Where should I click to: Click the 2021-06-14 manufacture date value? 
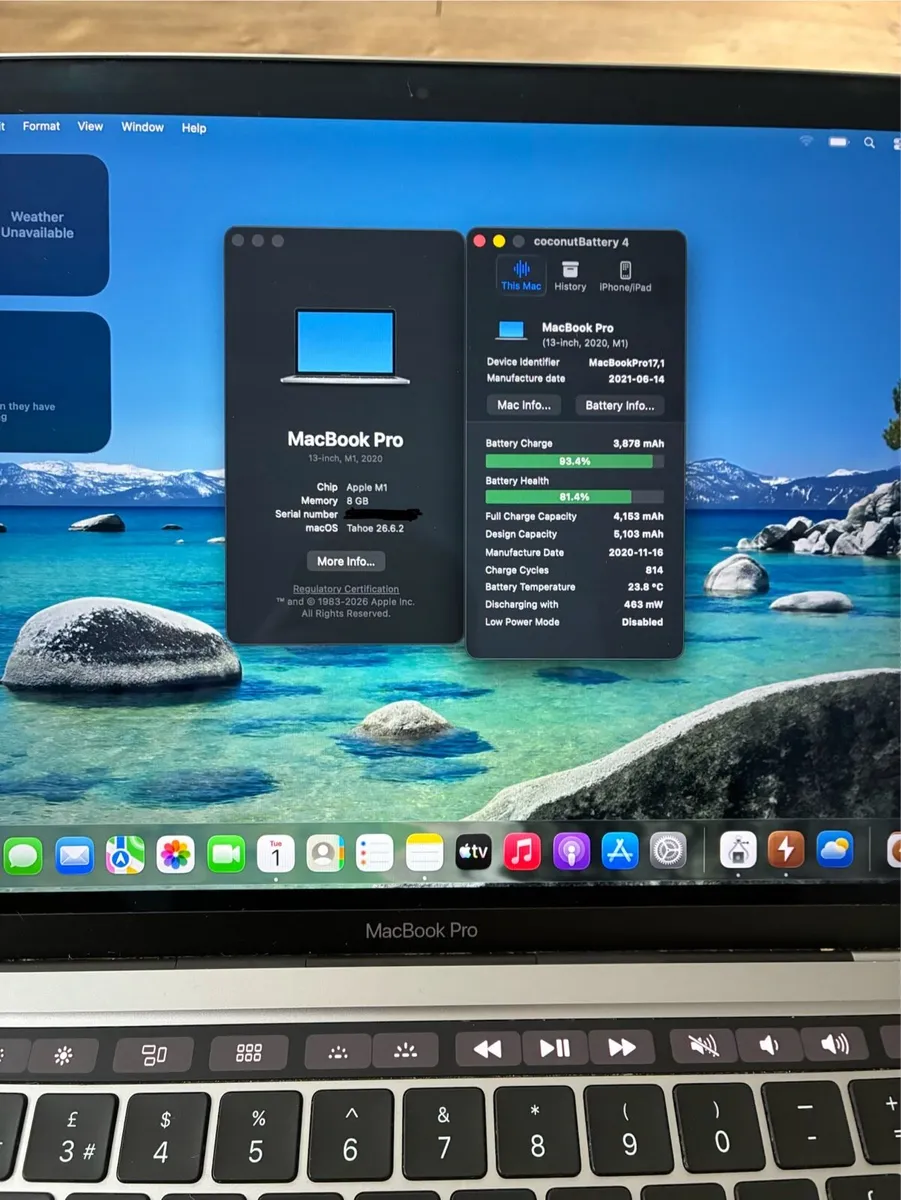point(636,379)
